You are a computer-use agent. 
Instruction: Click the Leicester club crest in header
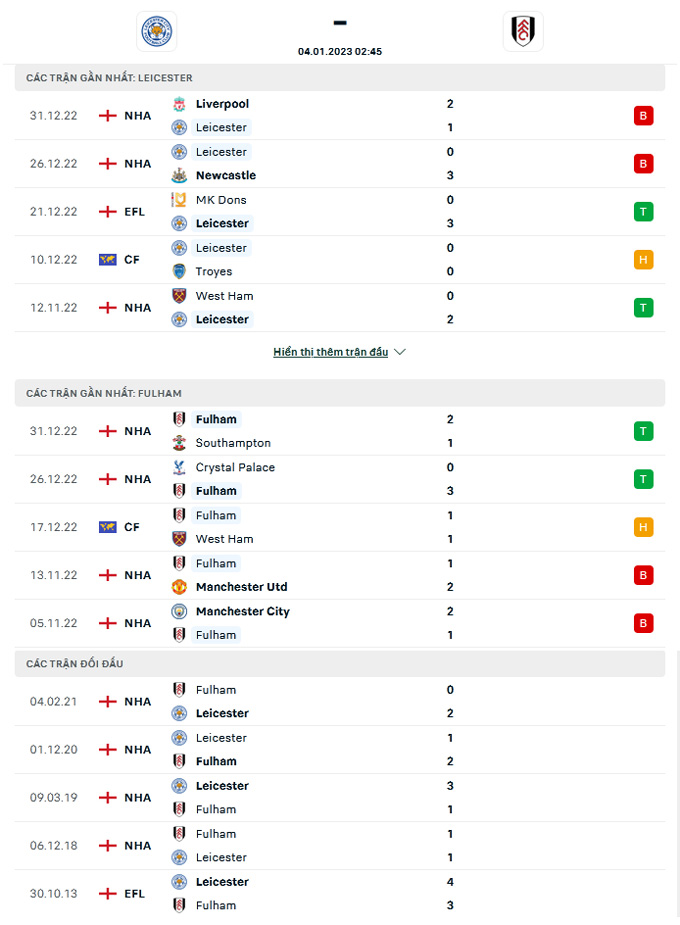155,32
